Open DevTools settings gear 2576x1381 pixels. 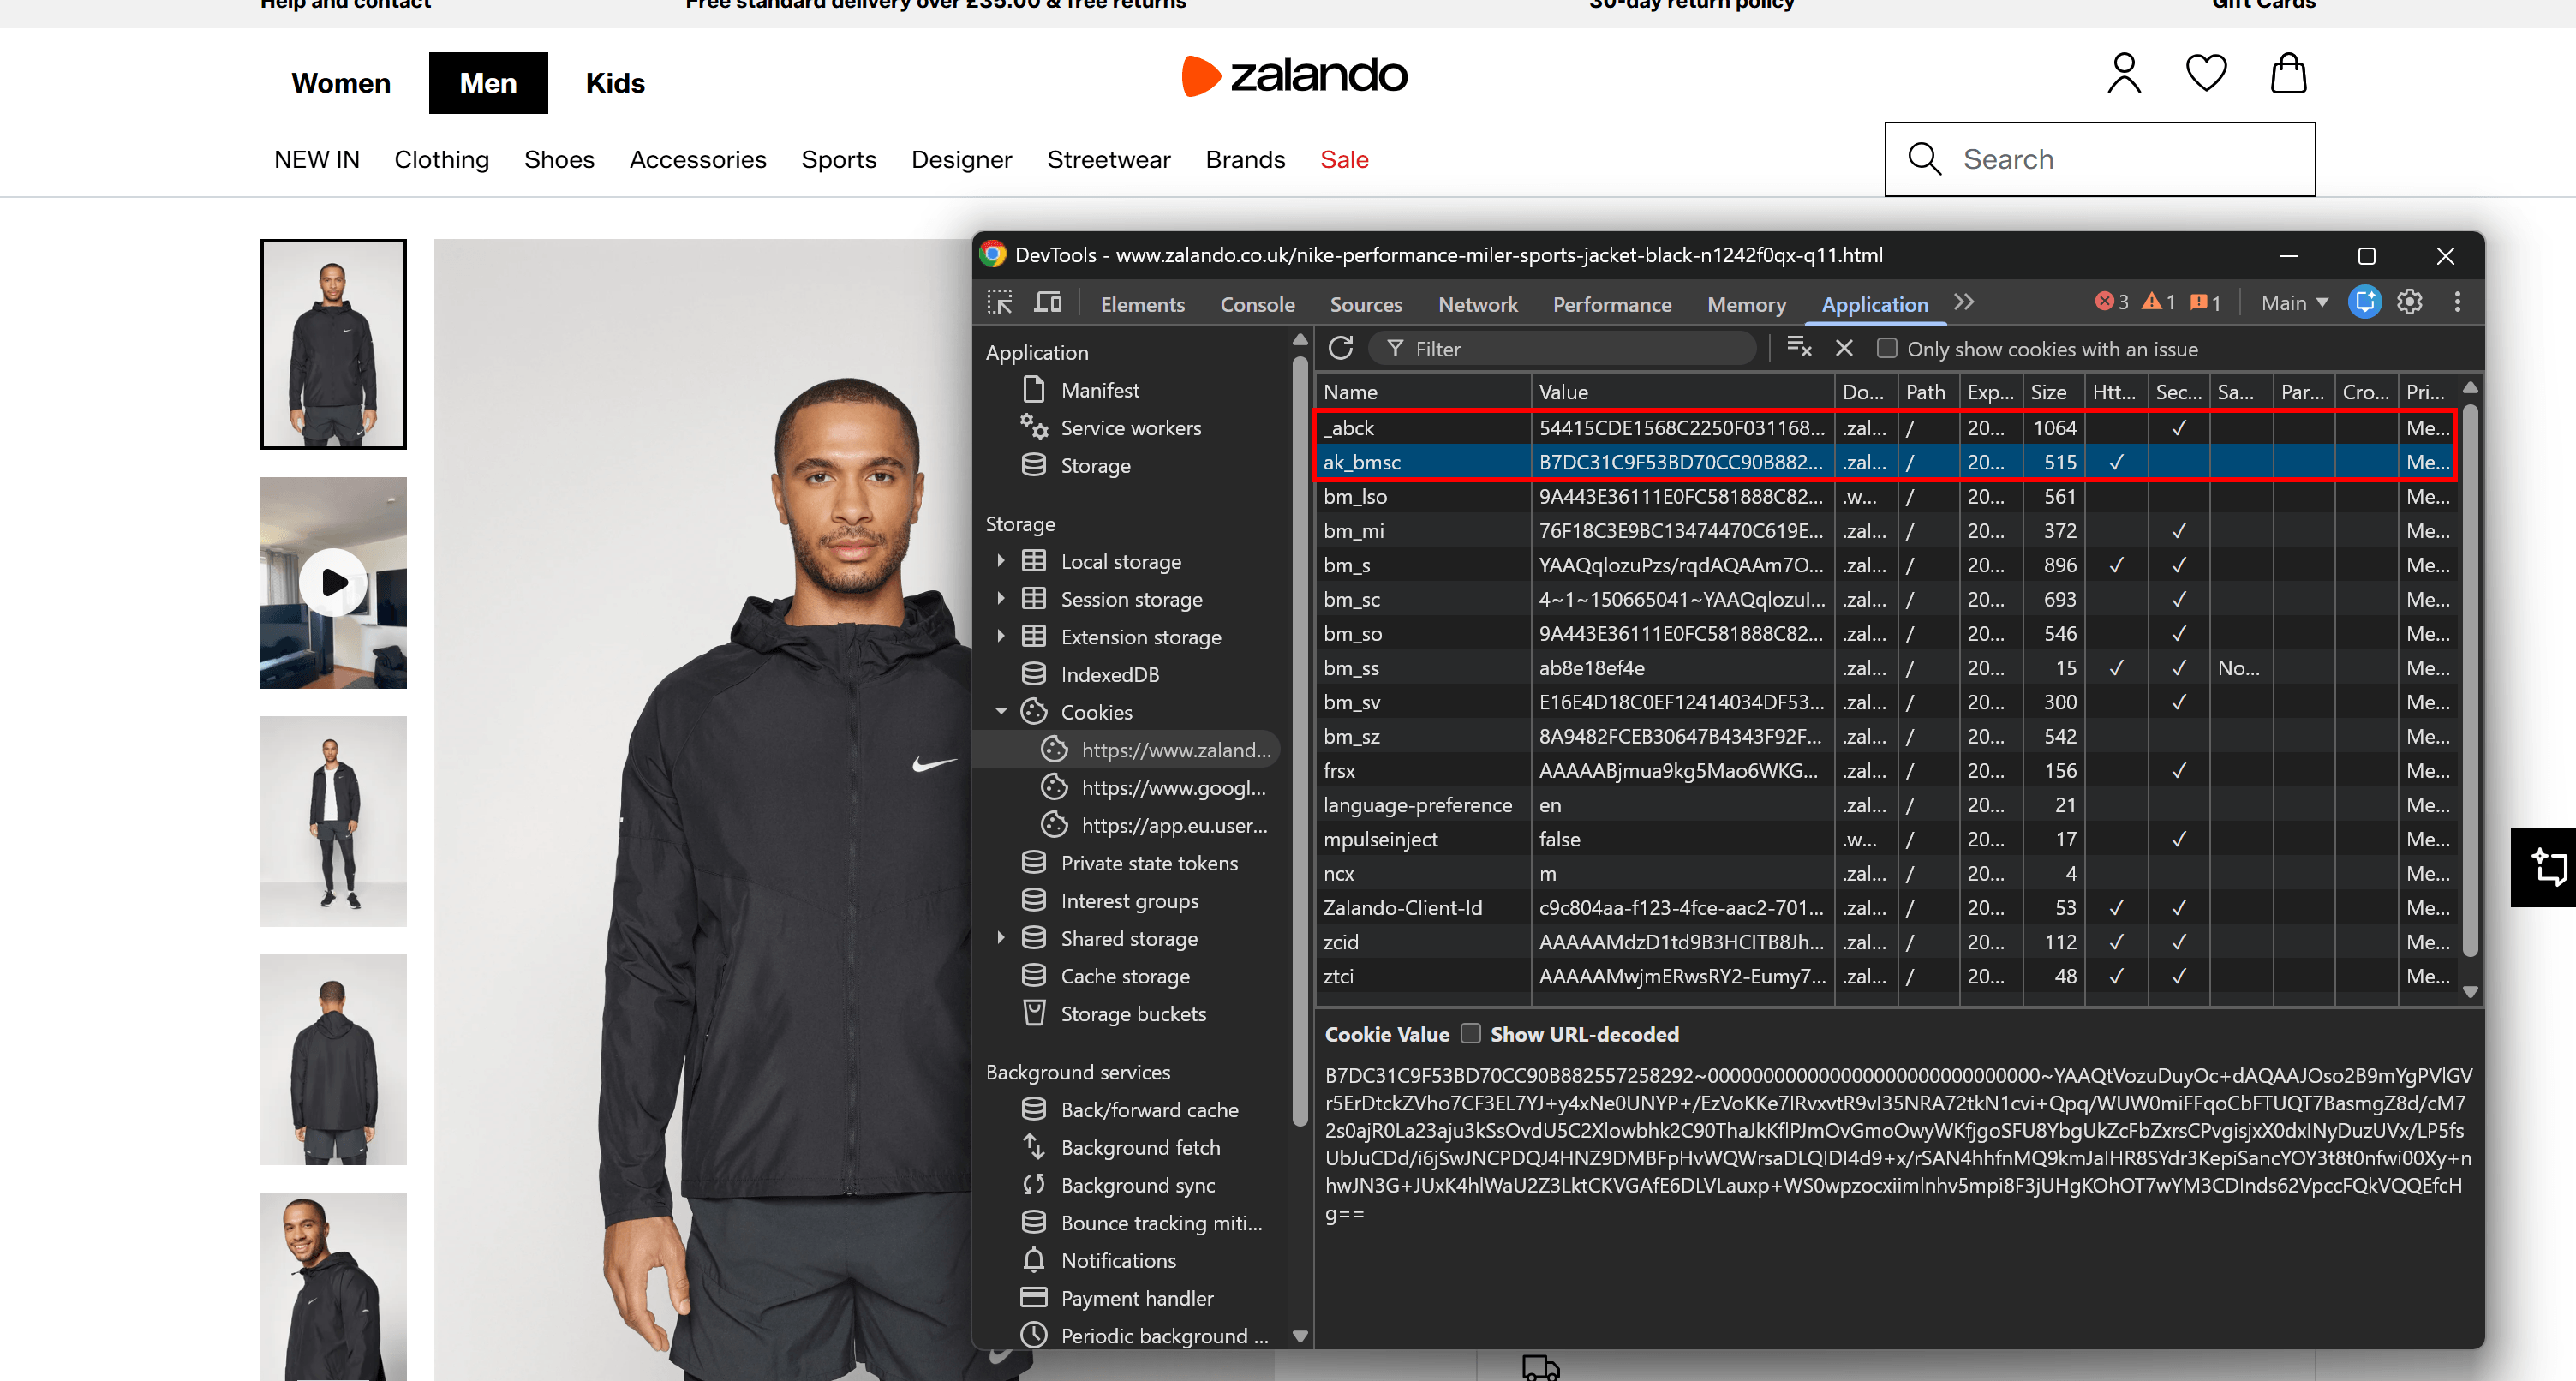pos(2410,302)
